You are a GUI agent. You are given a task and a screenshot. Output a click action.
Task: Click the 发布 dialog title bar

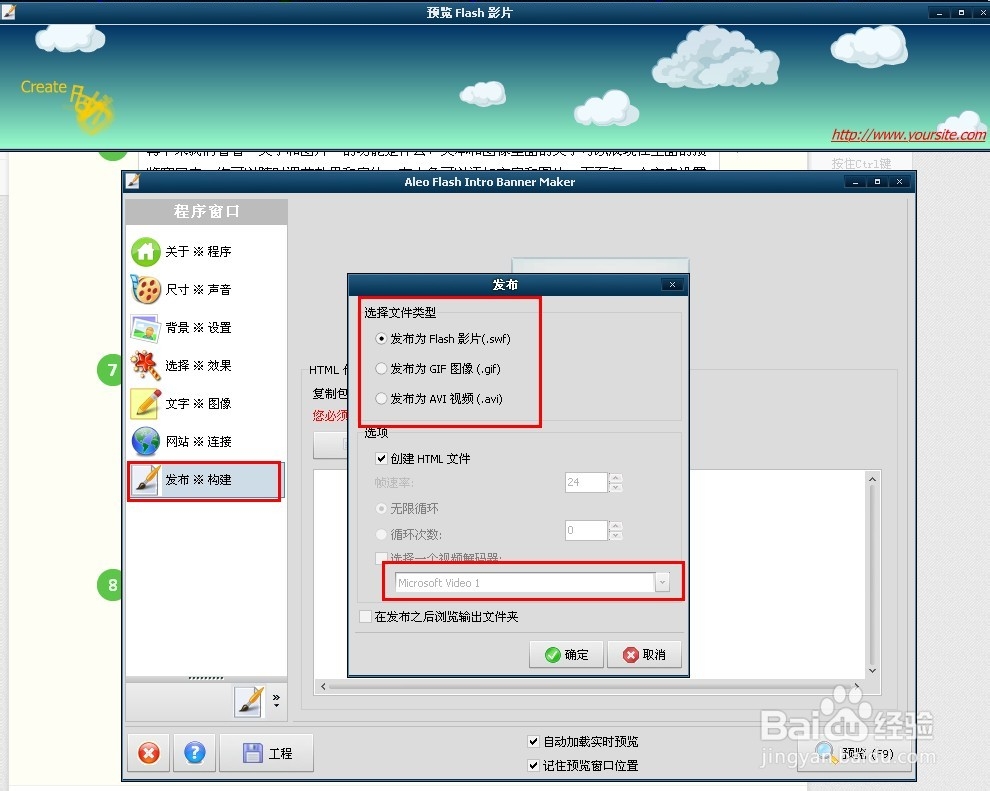(x=505, y=284)
